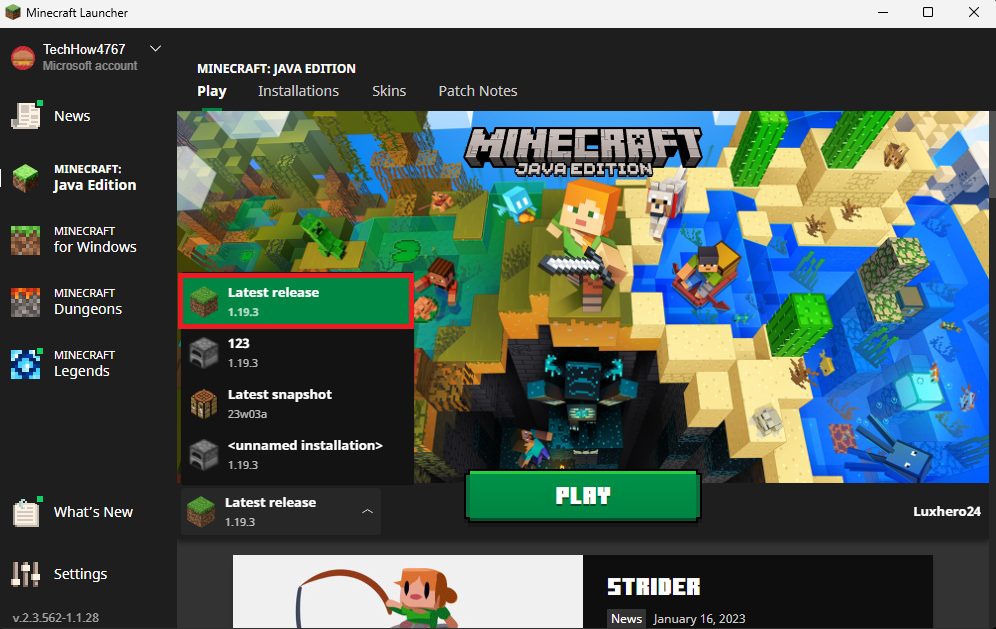Image resolution: width=996 pixels, height=629 pixels.
Task: Select Latest release 1.19.3 in dropdown list
Action: coord(296,301)
